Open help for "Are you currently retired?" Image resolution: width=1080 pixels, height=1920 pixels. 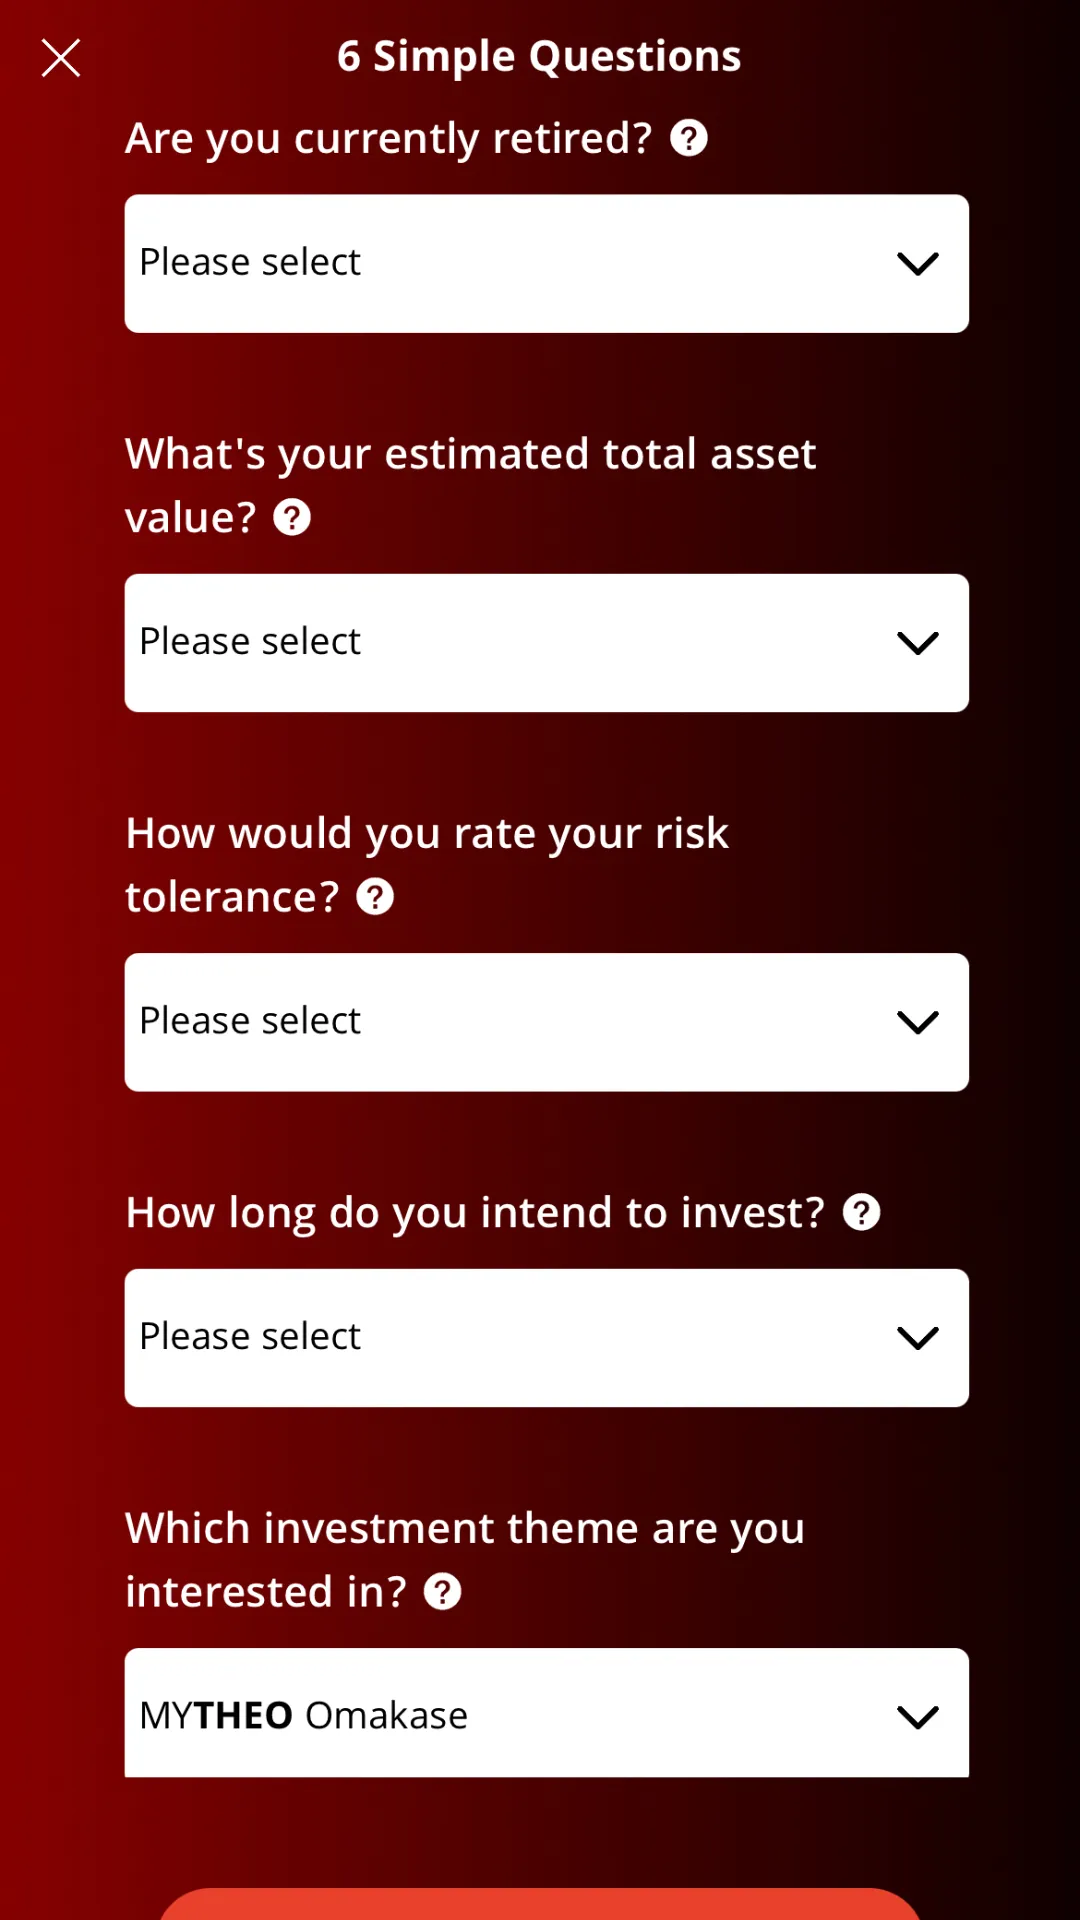click(689, 138)
